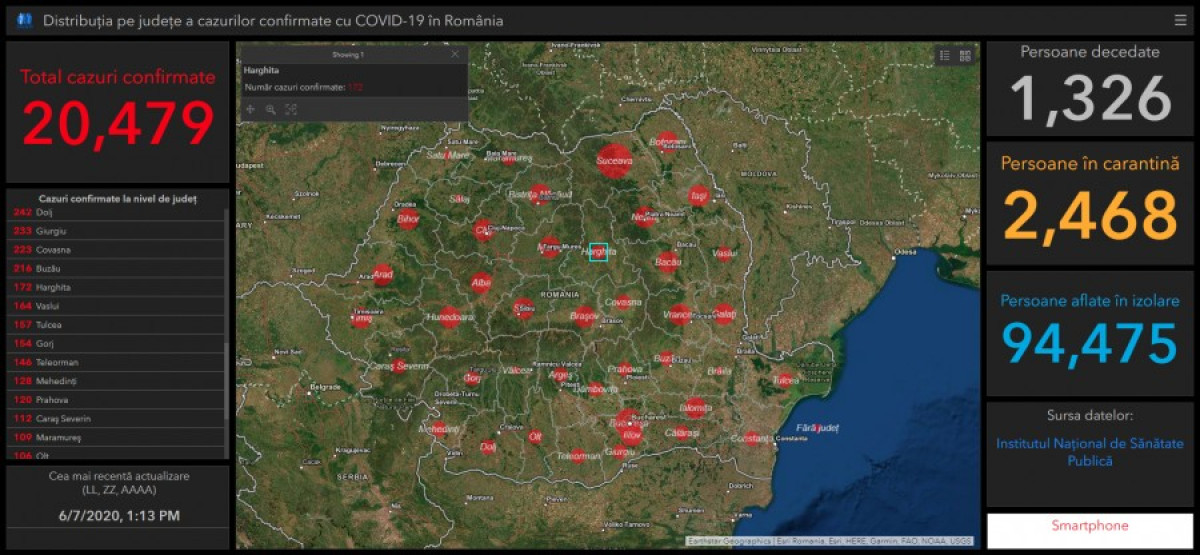Viewport: 1200px width, 555px height.
Task: Close the Harghita info popup
Action: point(455,55)
